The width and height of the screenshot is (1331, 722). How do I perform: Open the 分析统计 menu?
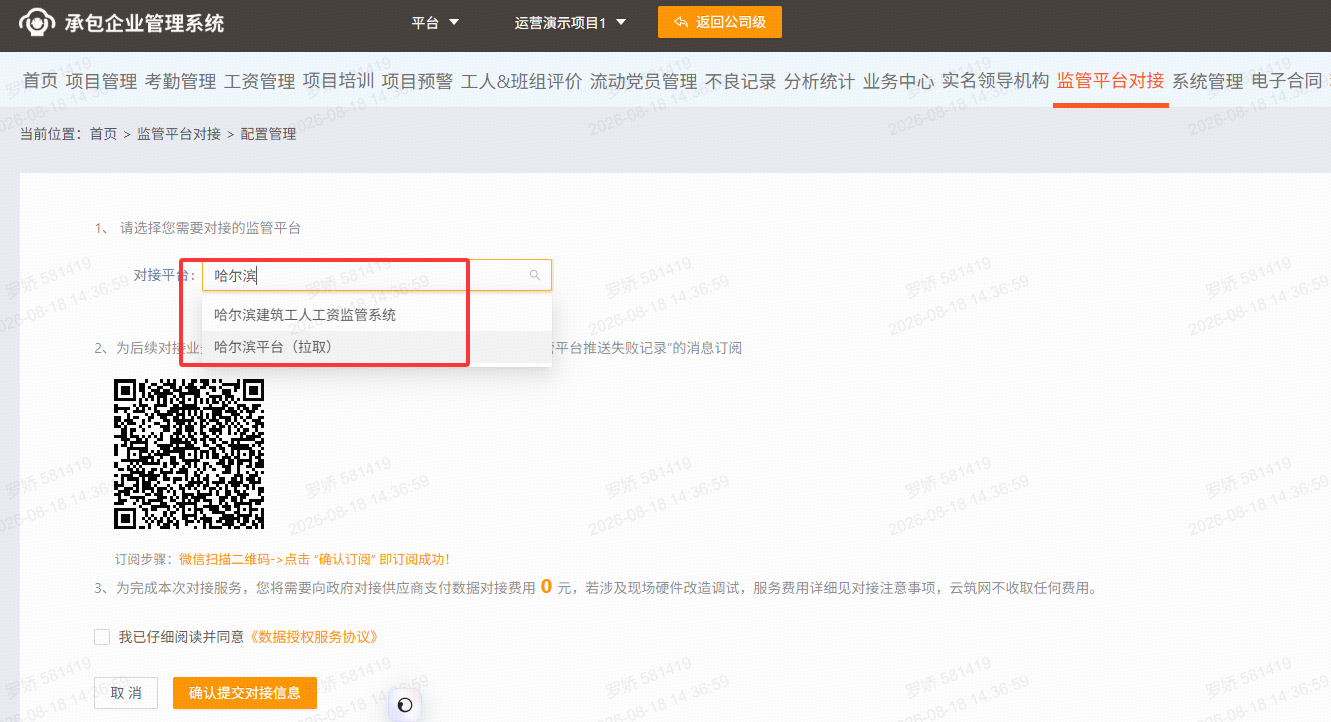pos(819,81)
